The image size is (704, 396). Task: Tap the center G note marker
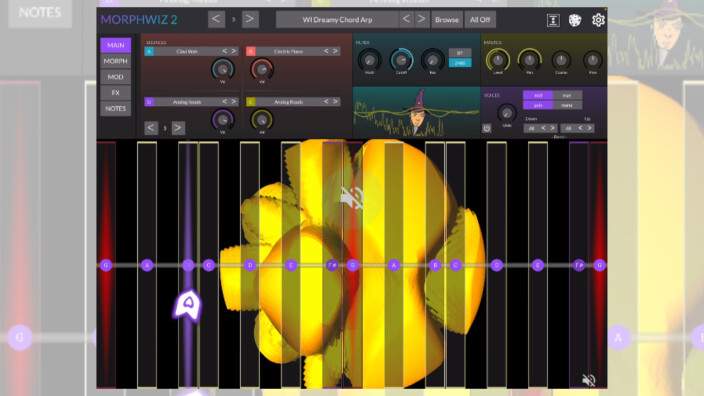[352, 265]
